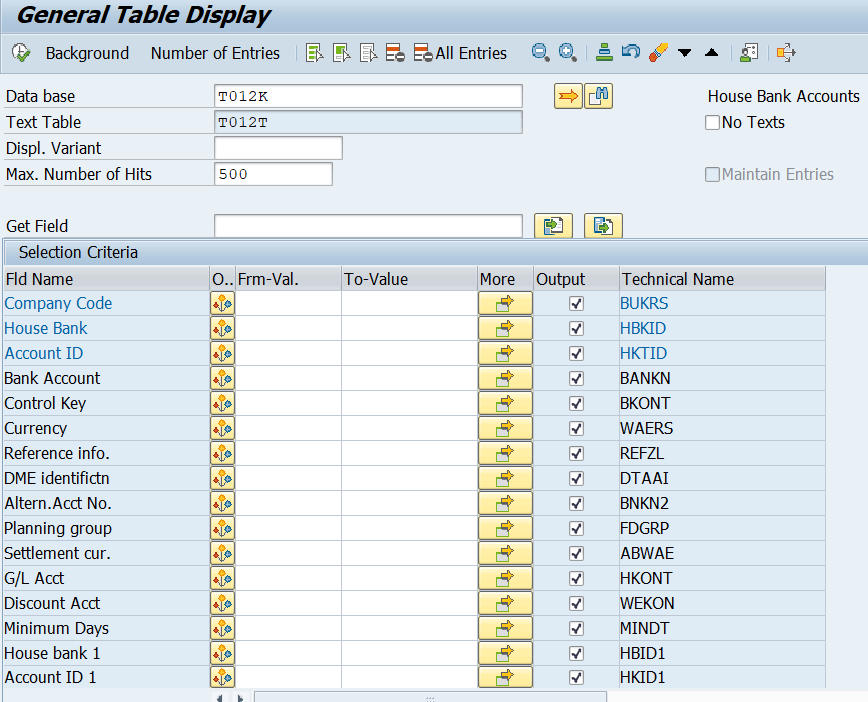Click Technical Name column header
Screen dimensions: 868x702
pyautogui.click(x=722, y=279)
